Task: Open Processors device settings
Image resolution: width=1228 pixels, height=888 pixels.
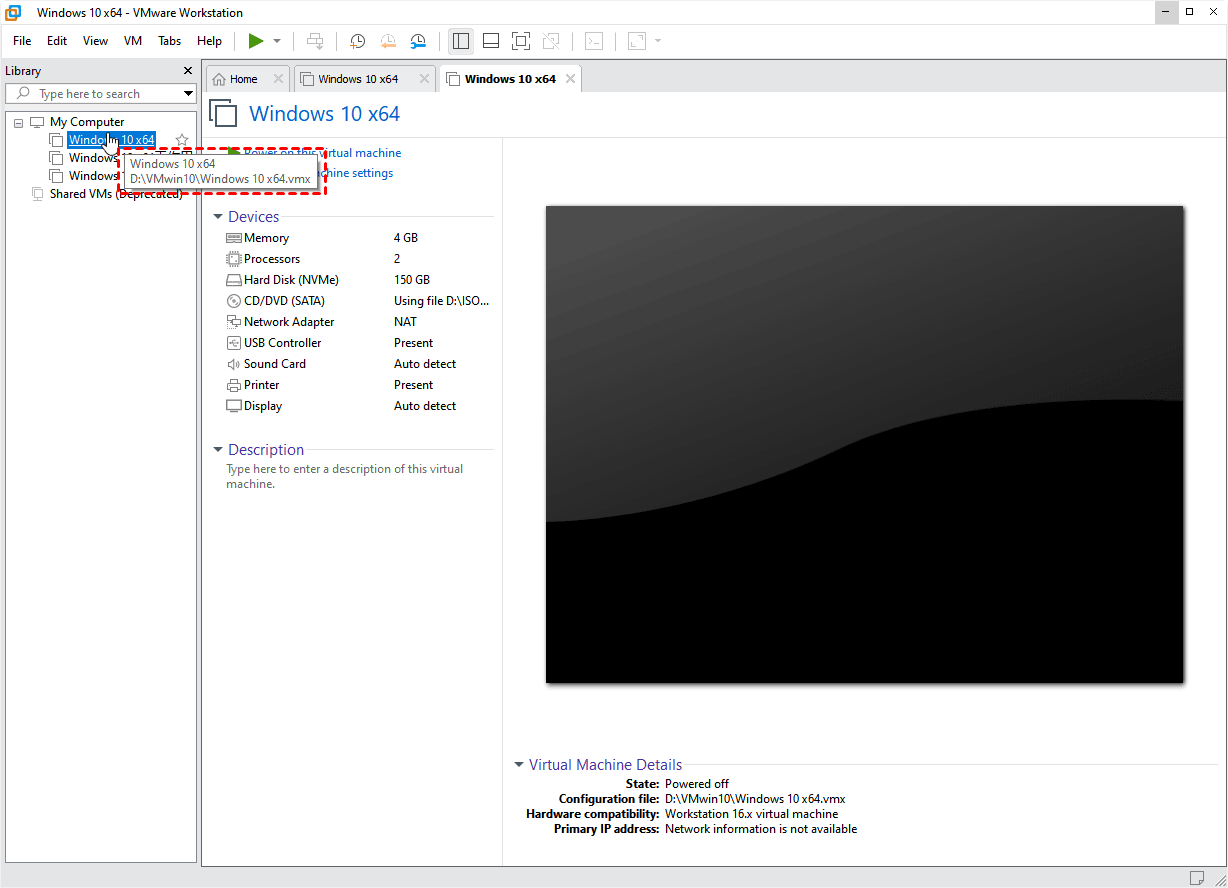Action: click(270, 258)
